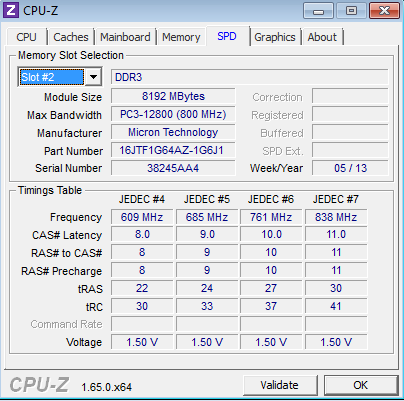Click the Module Size label
The image size is (404, 401).
click(x=73, y=97)
